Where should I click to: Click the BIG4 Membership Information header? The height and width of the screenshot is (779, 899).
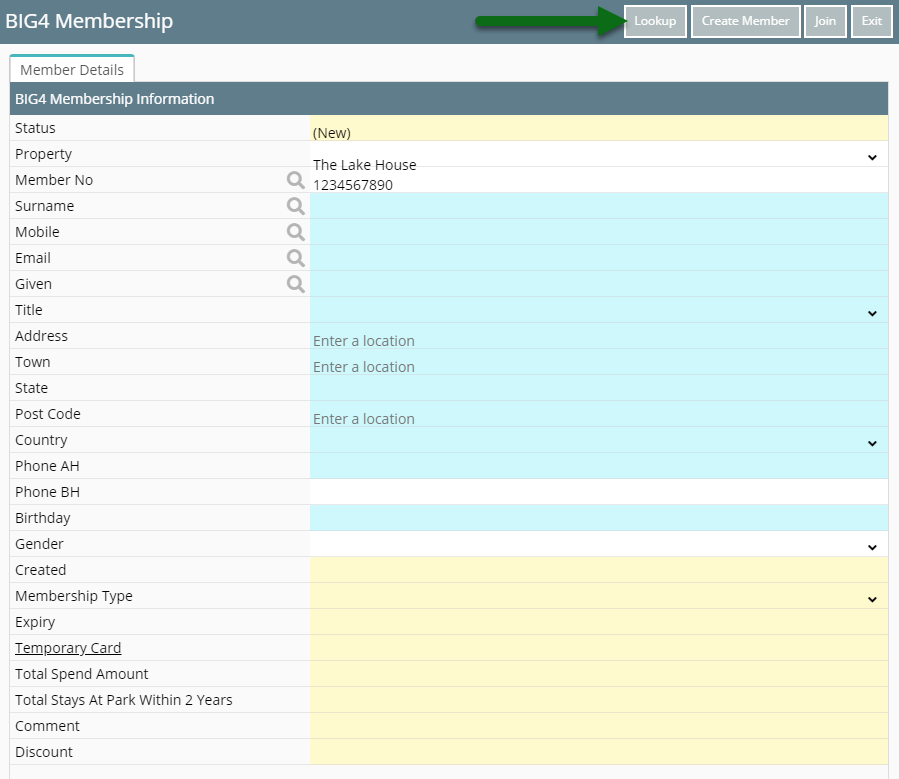(x=449, y=99)
